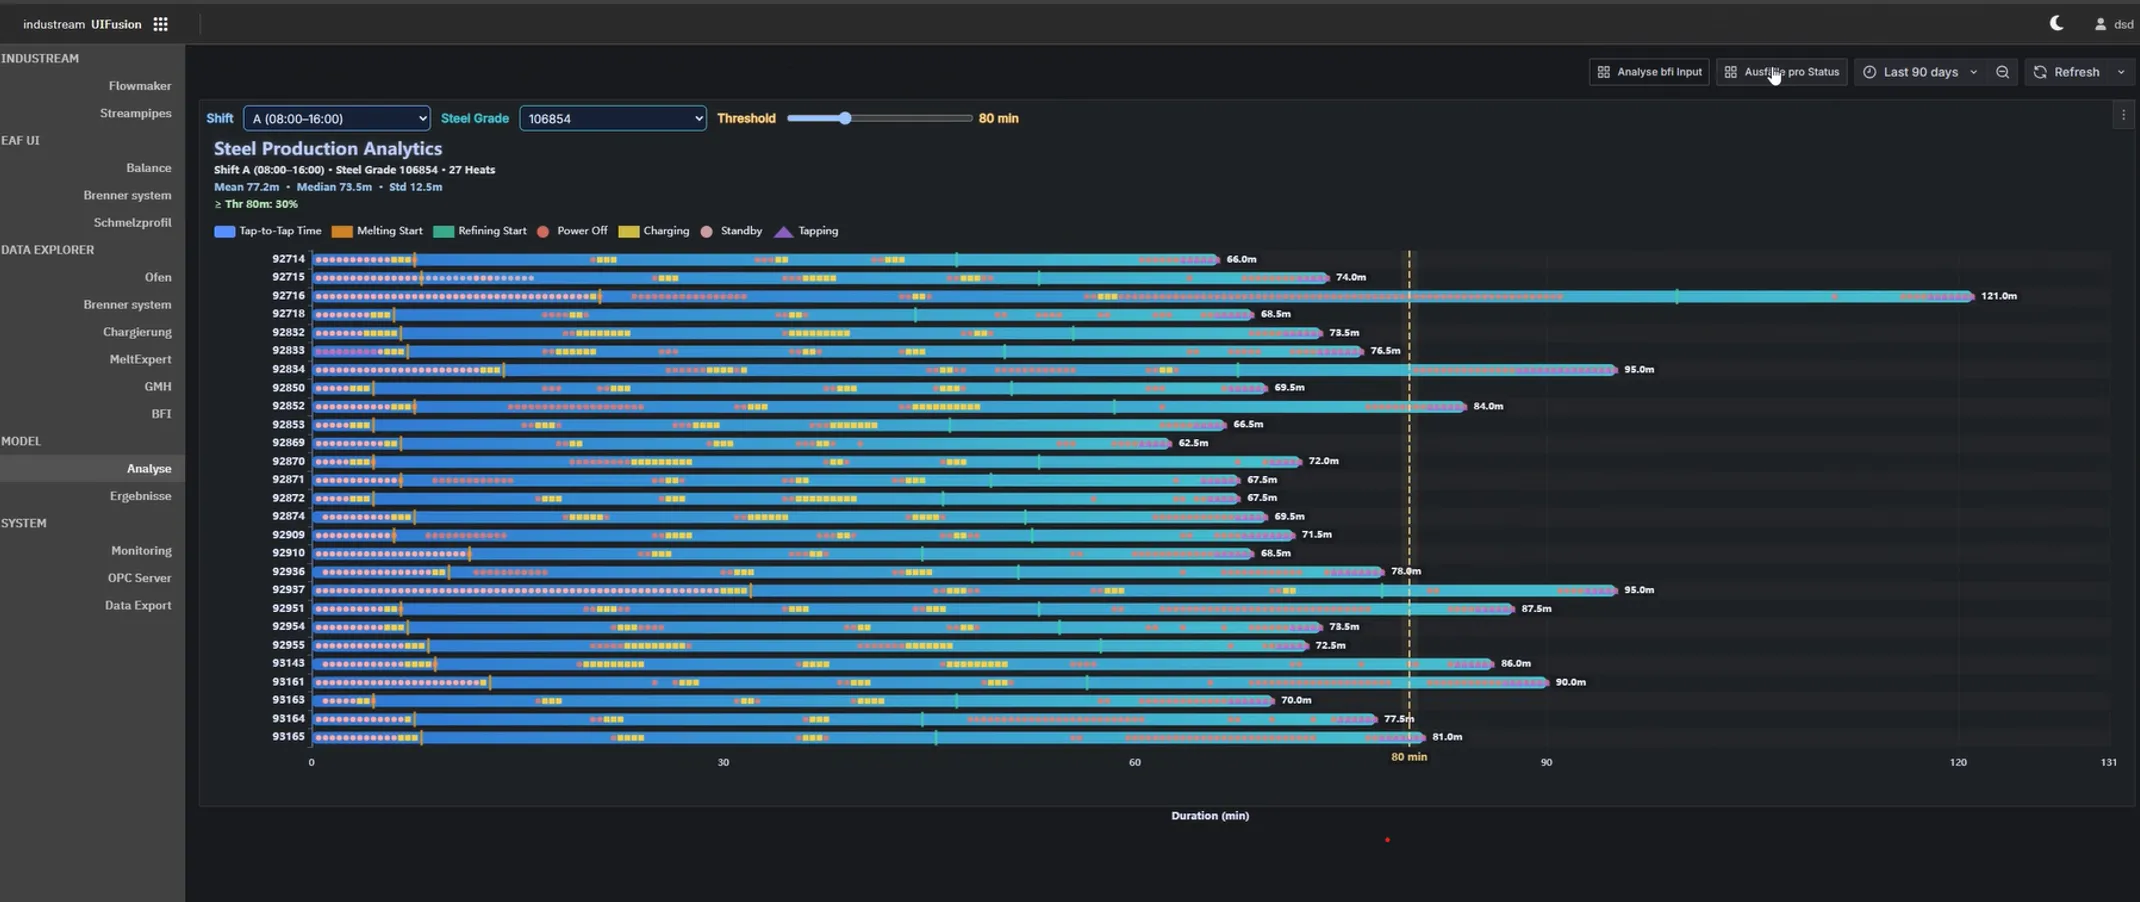Open the dsd user profile icon
Viewport: 2140px width, 902px height.
[x=2100, y=24]
